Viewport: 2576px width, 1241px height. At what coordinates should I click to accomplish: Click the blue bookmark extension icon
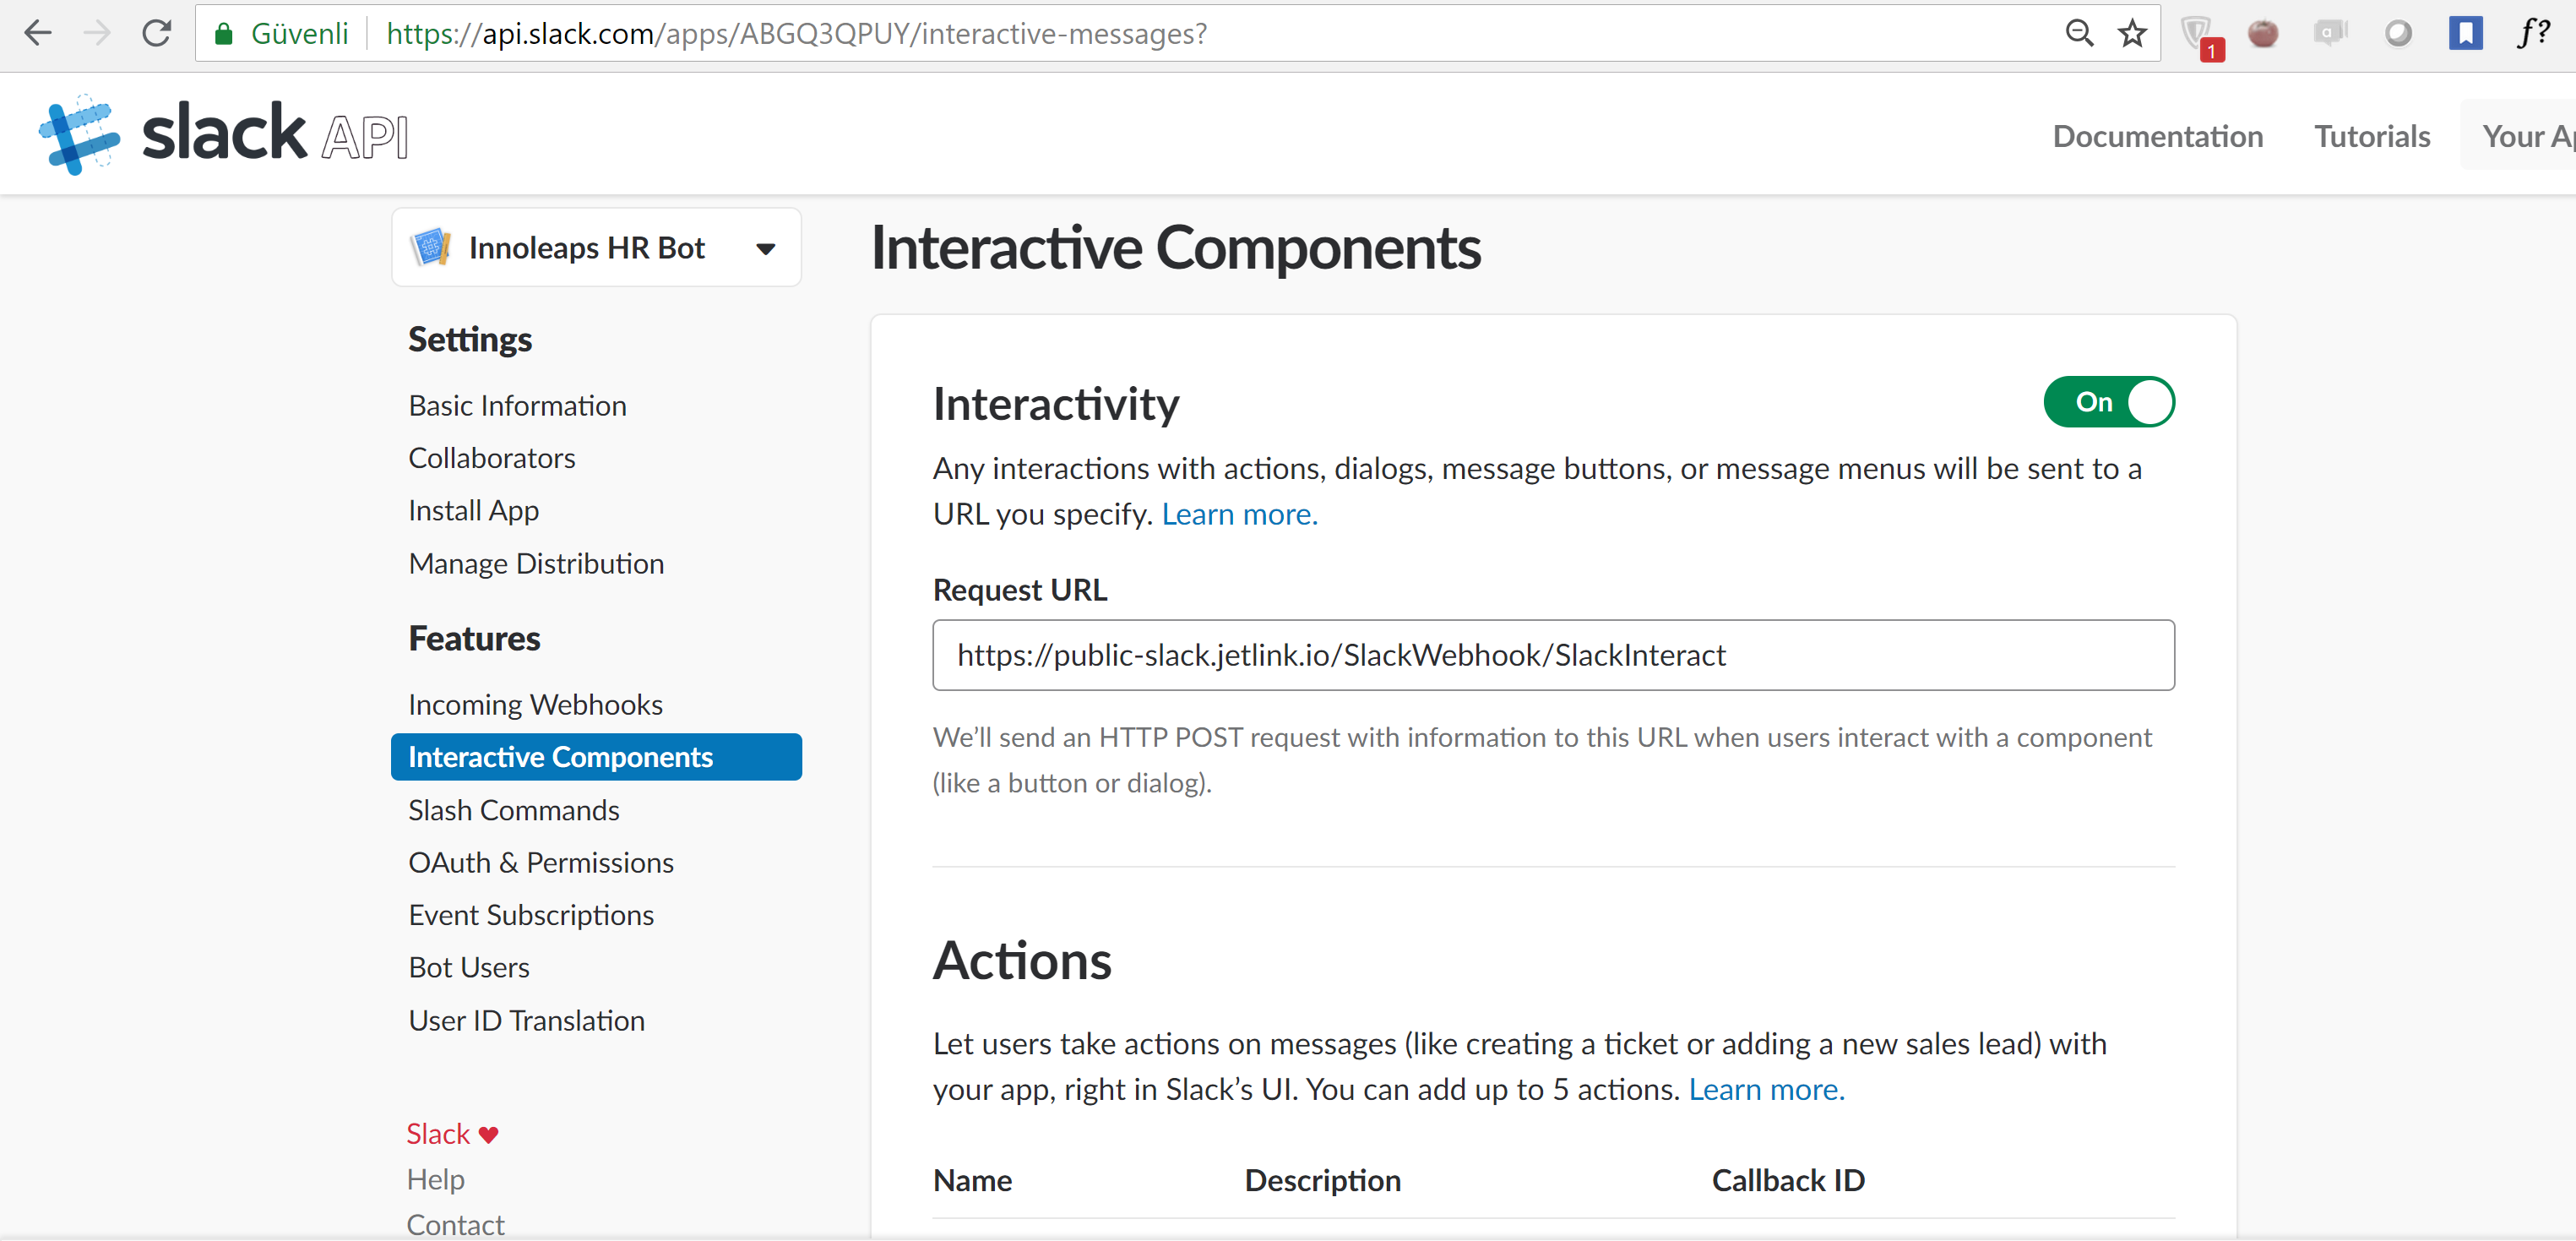click(2465, 33)
